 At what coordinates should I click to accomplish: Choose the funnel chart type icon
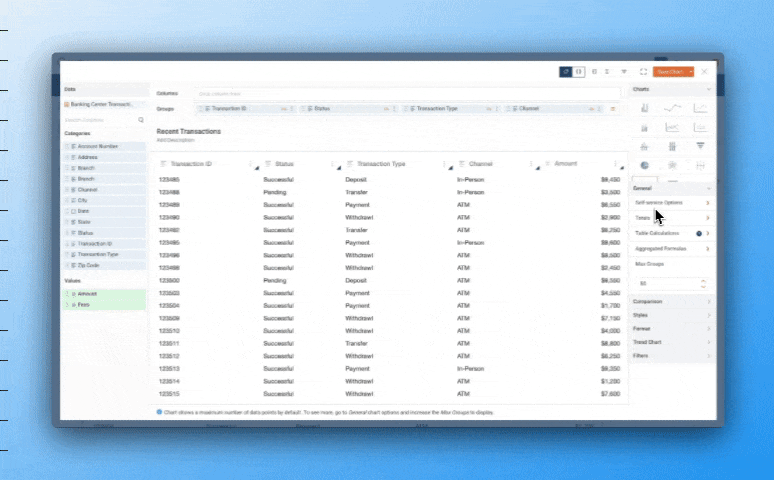700,146
